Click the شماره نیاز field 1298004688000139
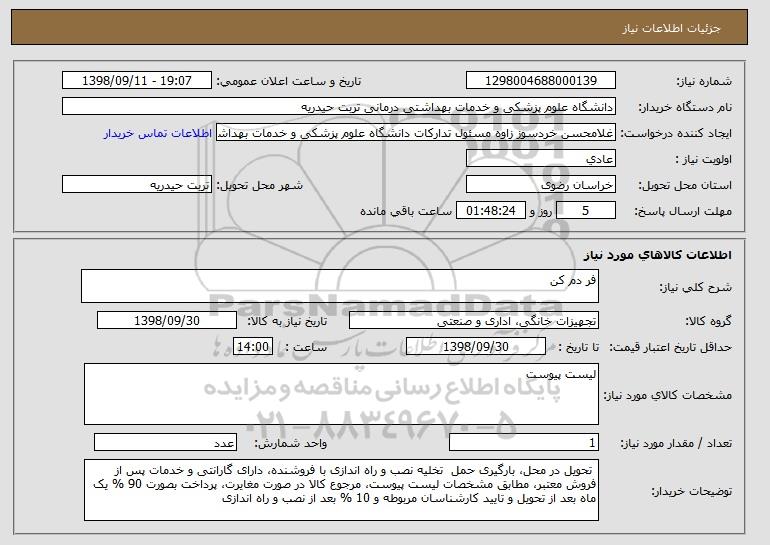Image resolution: width=770 pixels, height=545 pixels. coord(541,81)
